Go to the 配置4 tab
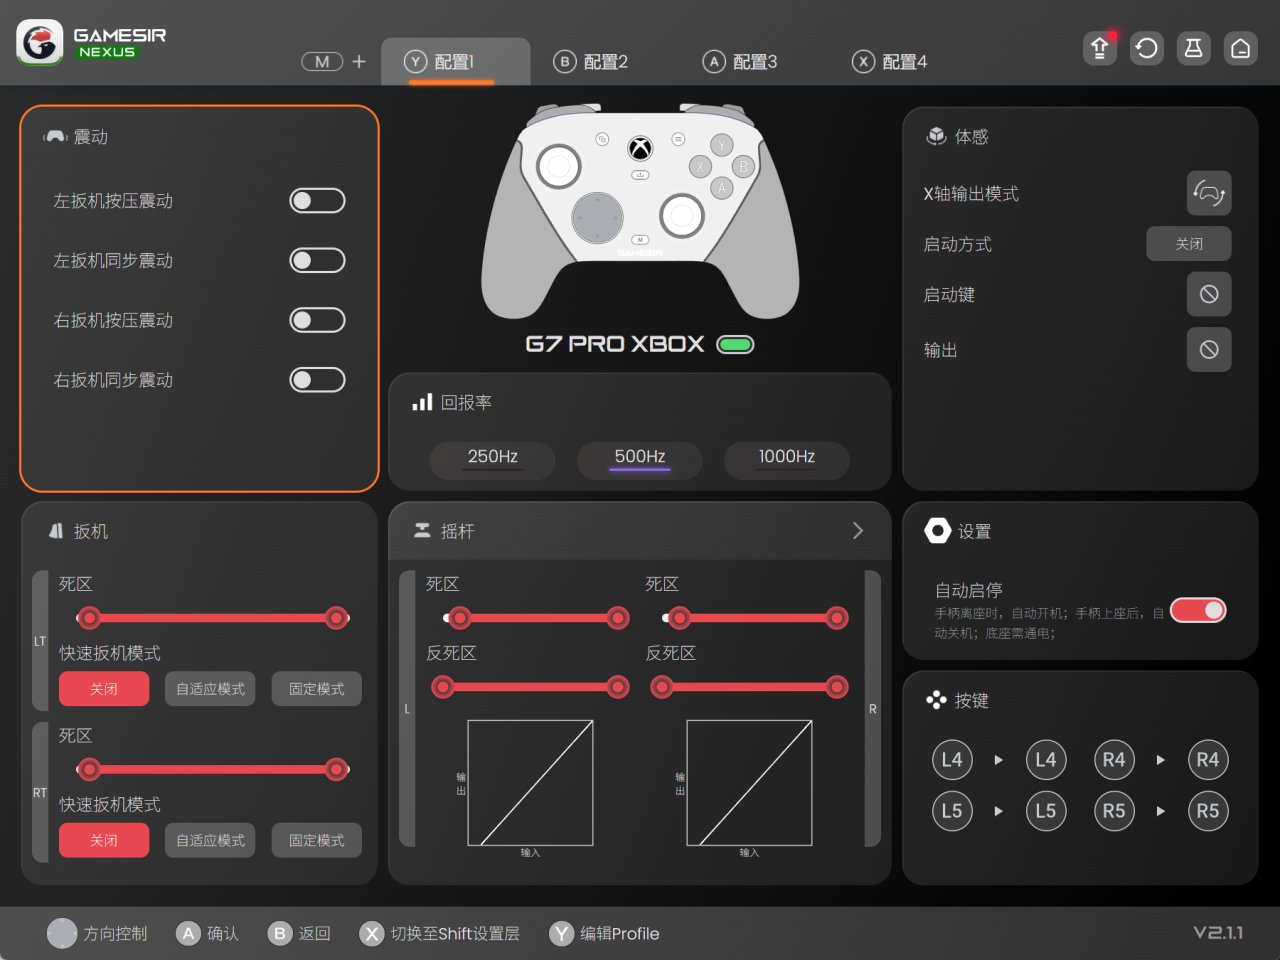The height and width of the screenshot is (960, 1280). pyautogui.click(x=890, y=62)
